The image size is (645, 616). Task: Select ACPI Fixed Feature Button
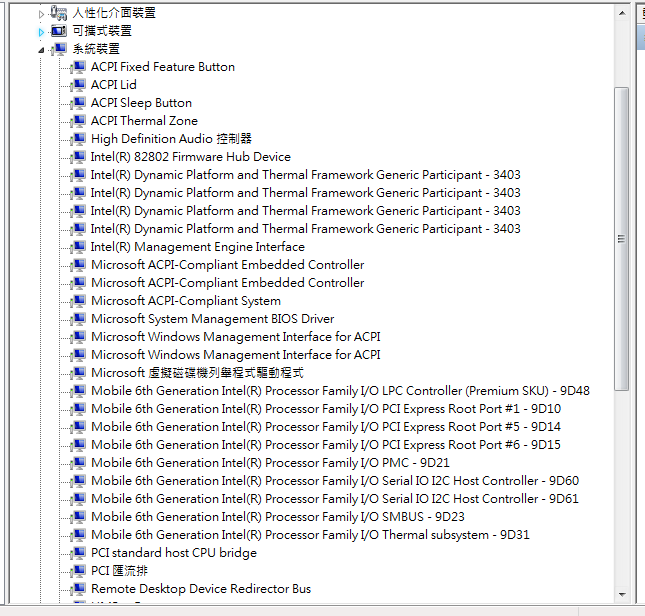[x=162, y=67]
